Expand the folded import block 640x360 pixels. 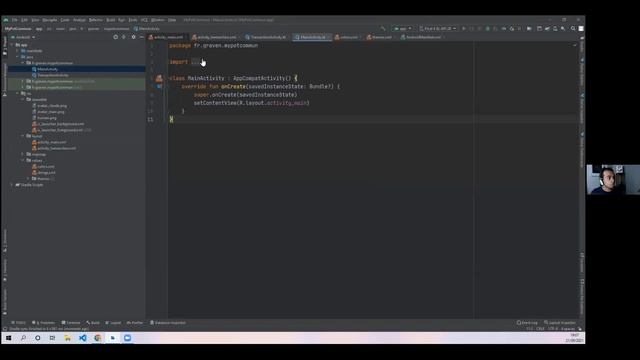(x=195, y=62)
